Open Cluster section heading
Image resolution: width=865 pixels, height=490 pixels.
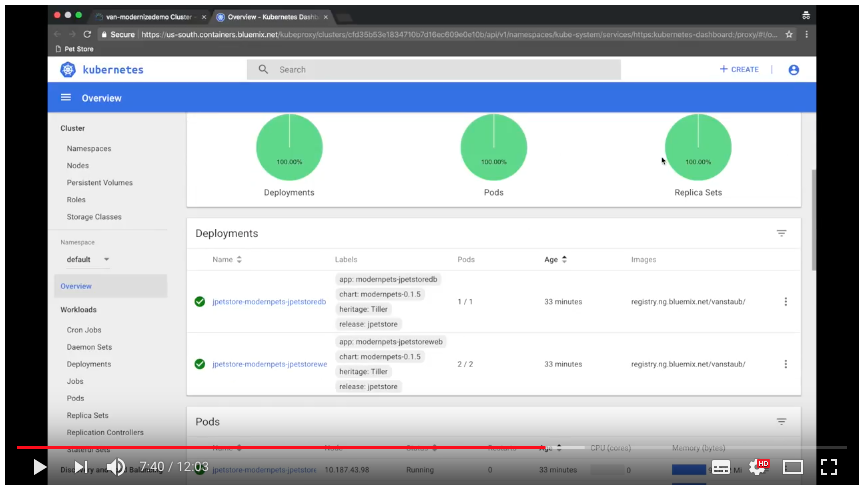(x=72, y=128)
